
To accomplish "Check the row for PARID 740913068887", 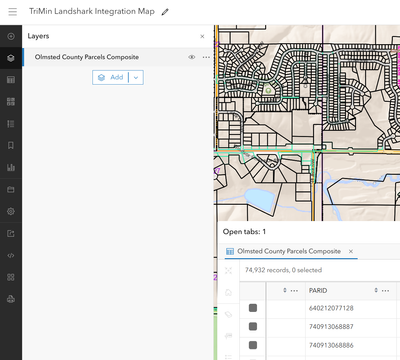I will tap(253, 326).
